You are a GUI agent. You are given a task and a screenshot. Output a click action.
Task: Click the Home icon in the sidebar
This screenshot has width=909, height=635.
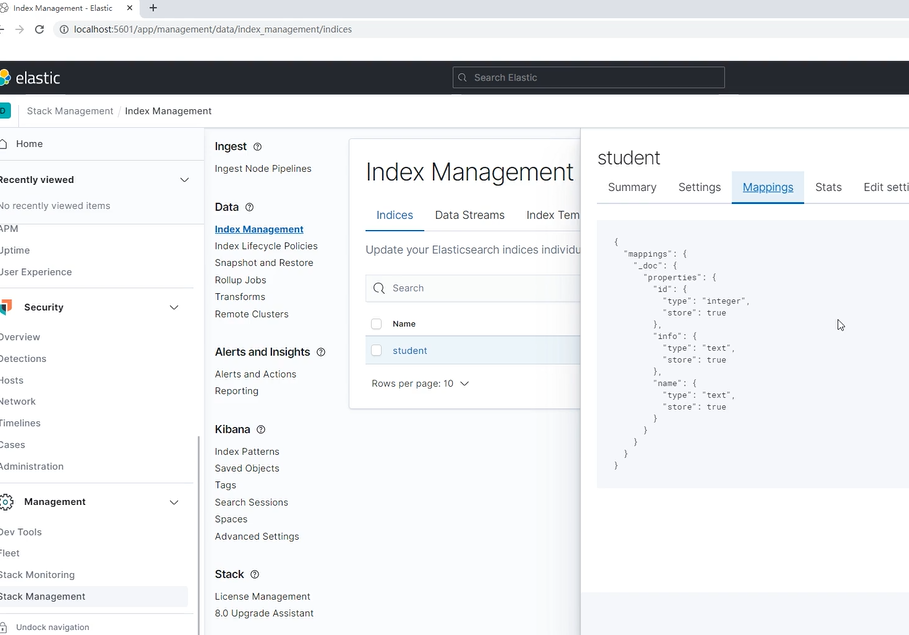coord(3,144)
